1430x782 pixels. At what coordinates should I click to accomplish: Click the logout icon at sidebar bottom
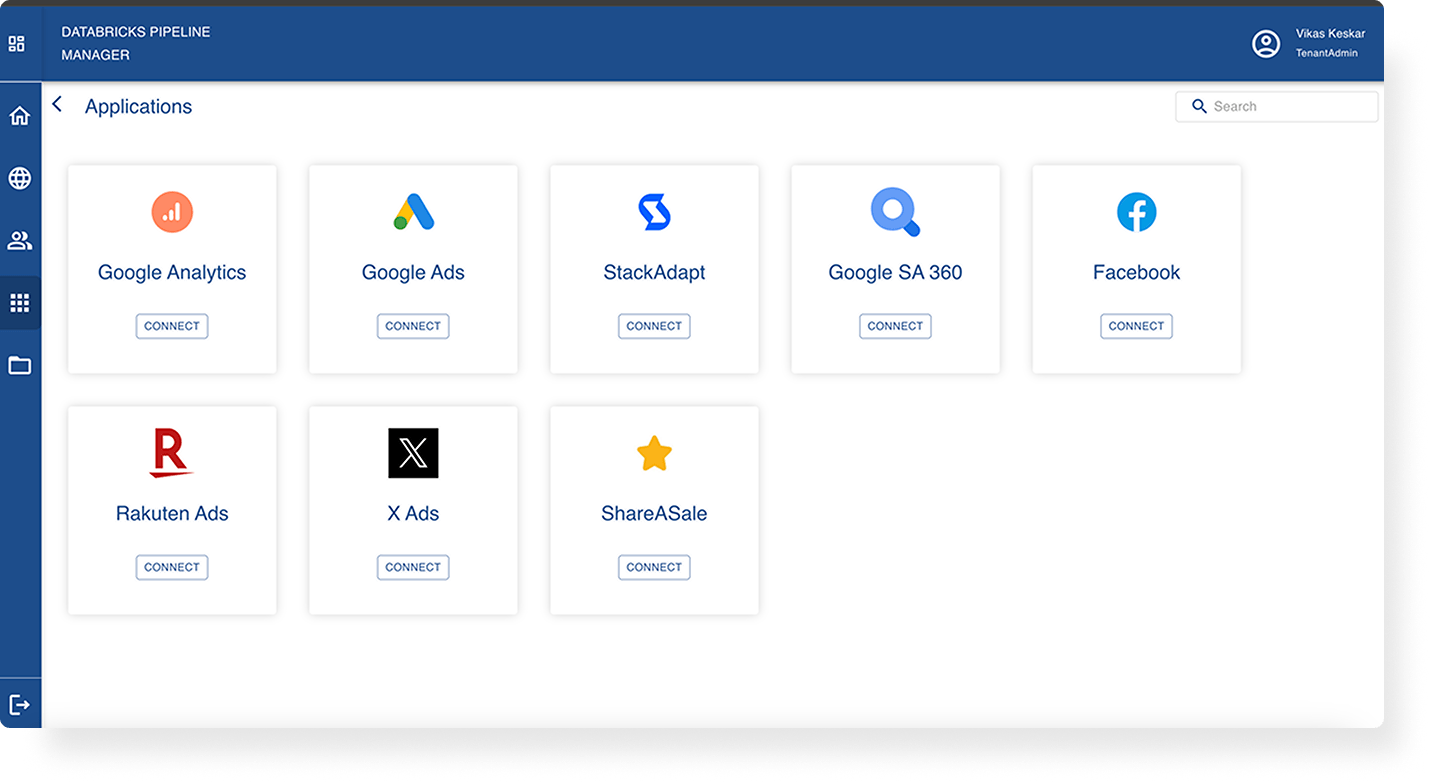19,705
